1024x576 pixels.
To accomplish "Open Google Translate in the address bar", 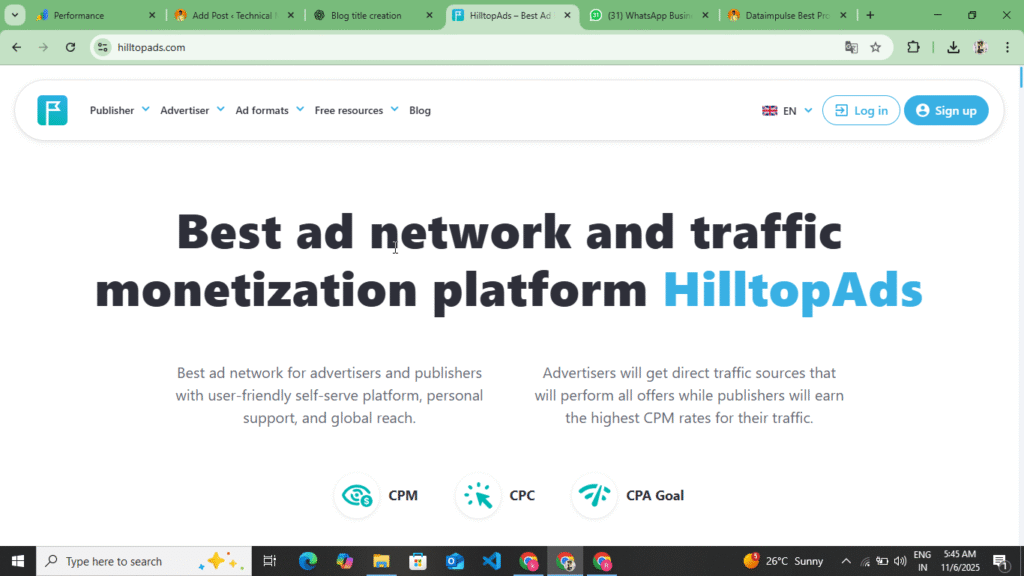I will [x=852, y=47].
